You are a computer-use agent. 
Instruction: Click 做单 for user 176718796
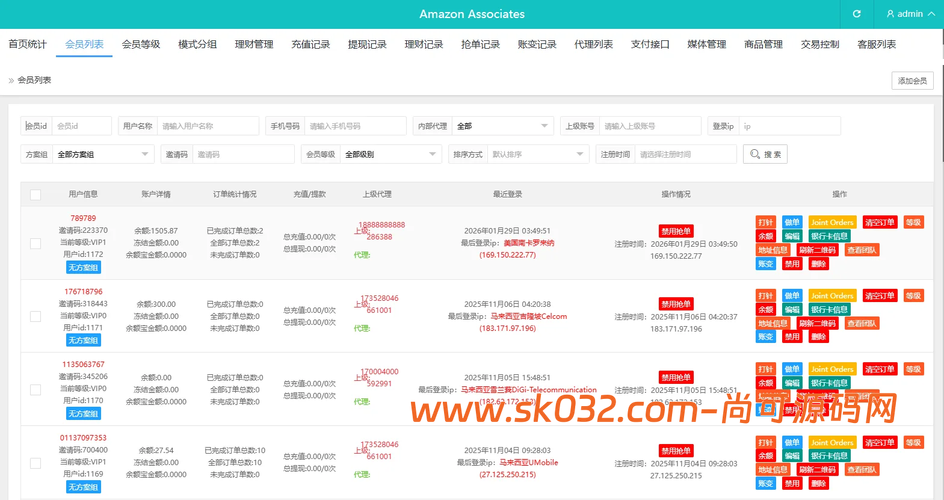pyautogui.click(x=792, y=296)
